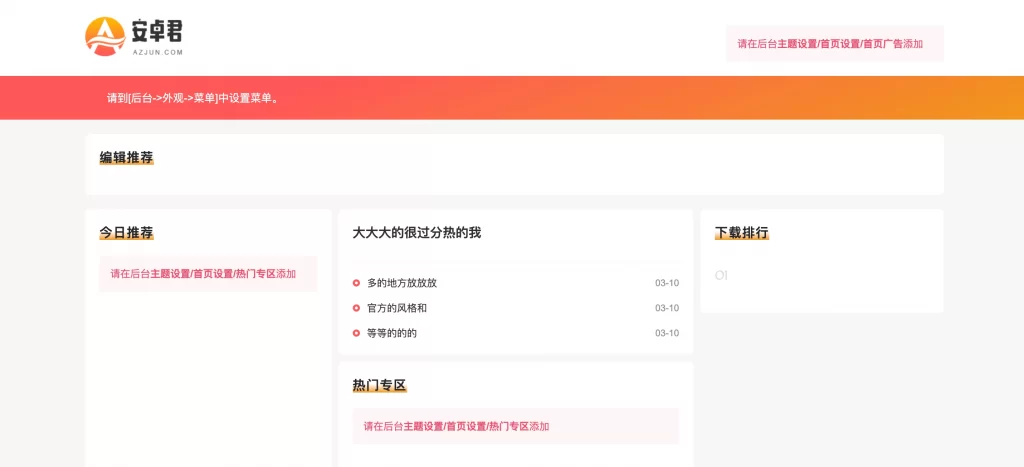The image size is (1024, 467).
Task: Click the 今日推荐 section heading
Action: pyautogui.click(x=126, y=233)
